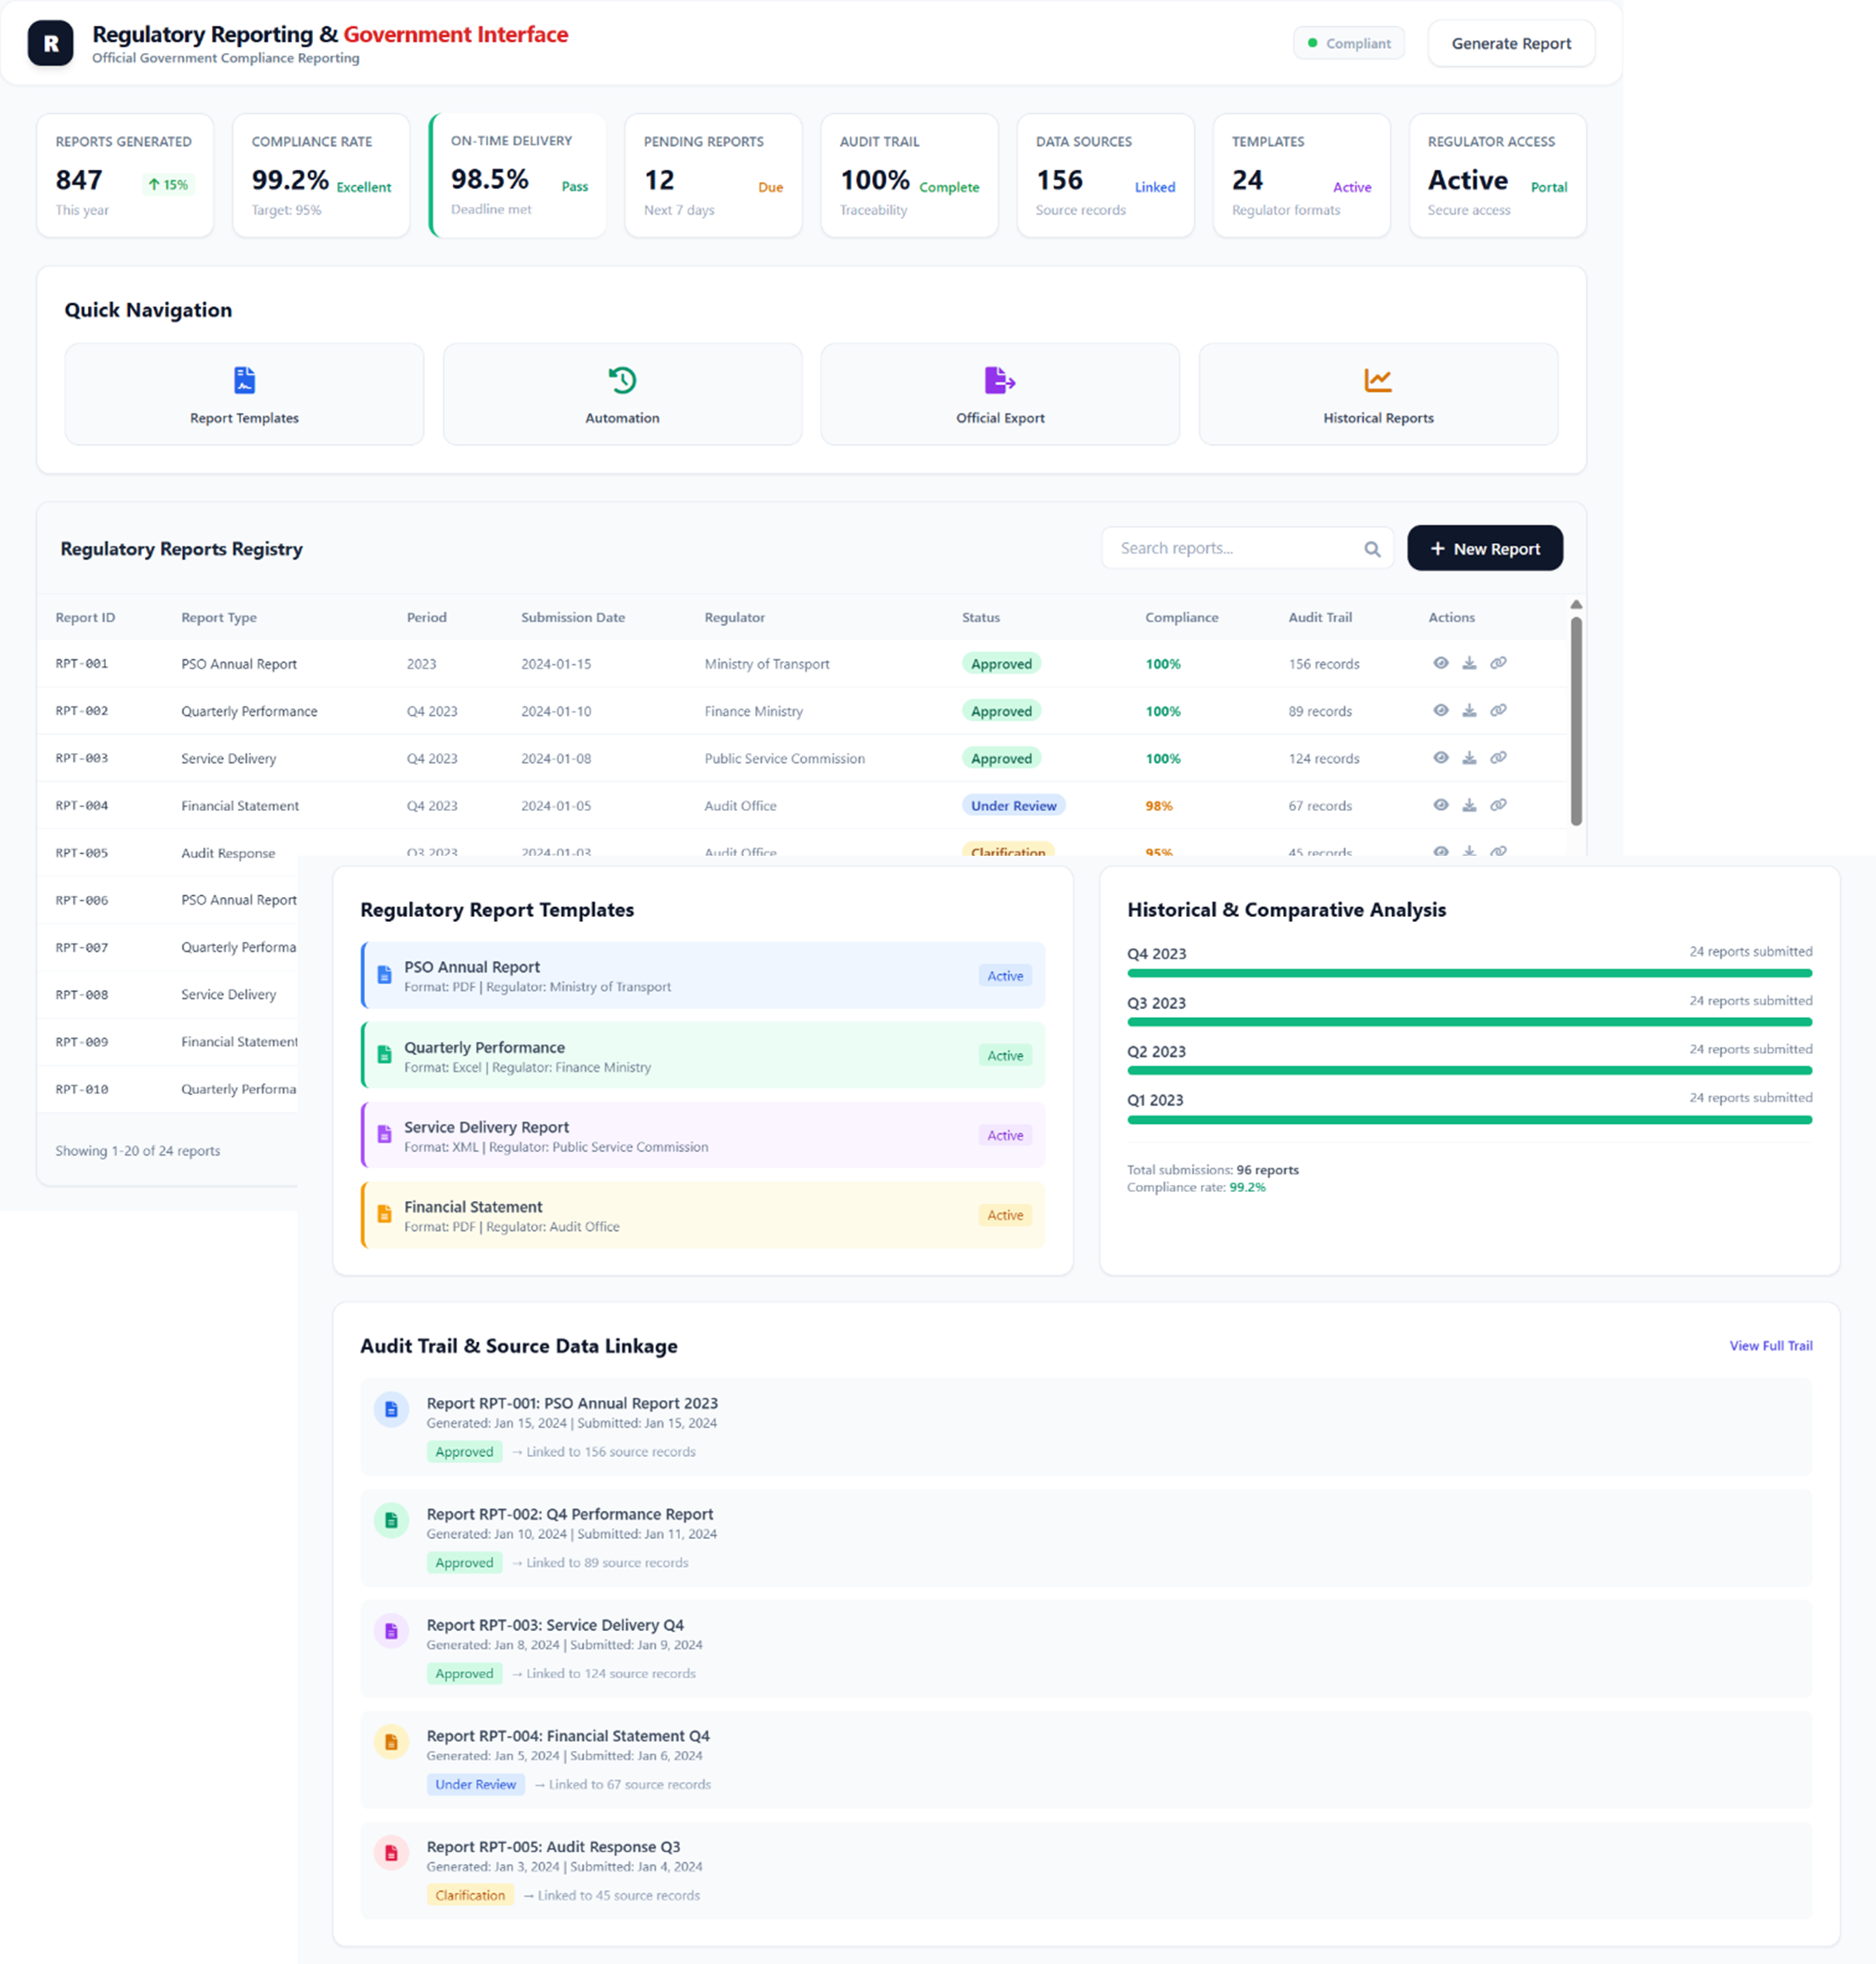Open the source link for RPT-004
Viewport: 1876px width, 1964px height.
(x=1498, y=805)
